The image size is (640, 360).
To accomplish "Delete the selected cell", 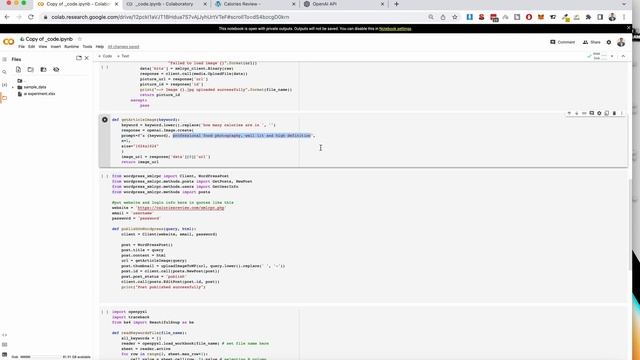I will pos(614,113).
